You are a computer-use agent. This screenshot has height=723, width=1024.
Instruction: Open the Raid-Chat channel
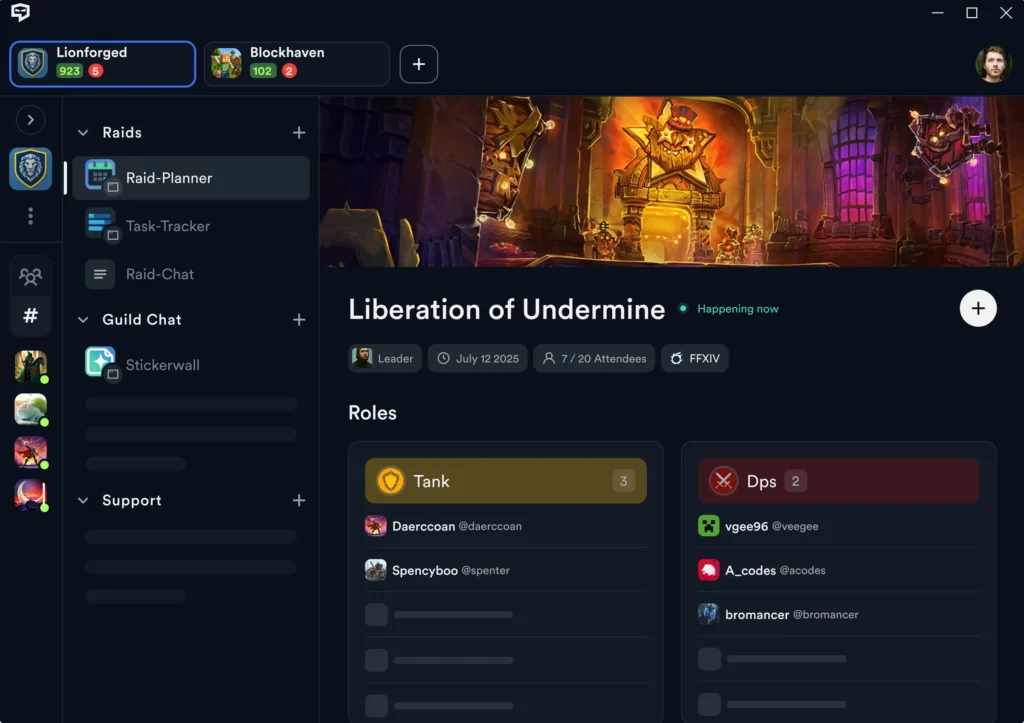191,274
